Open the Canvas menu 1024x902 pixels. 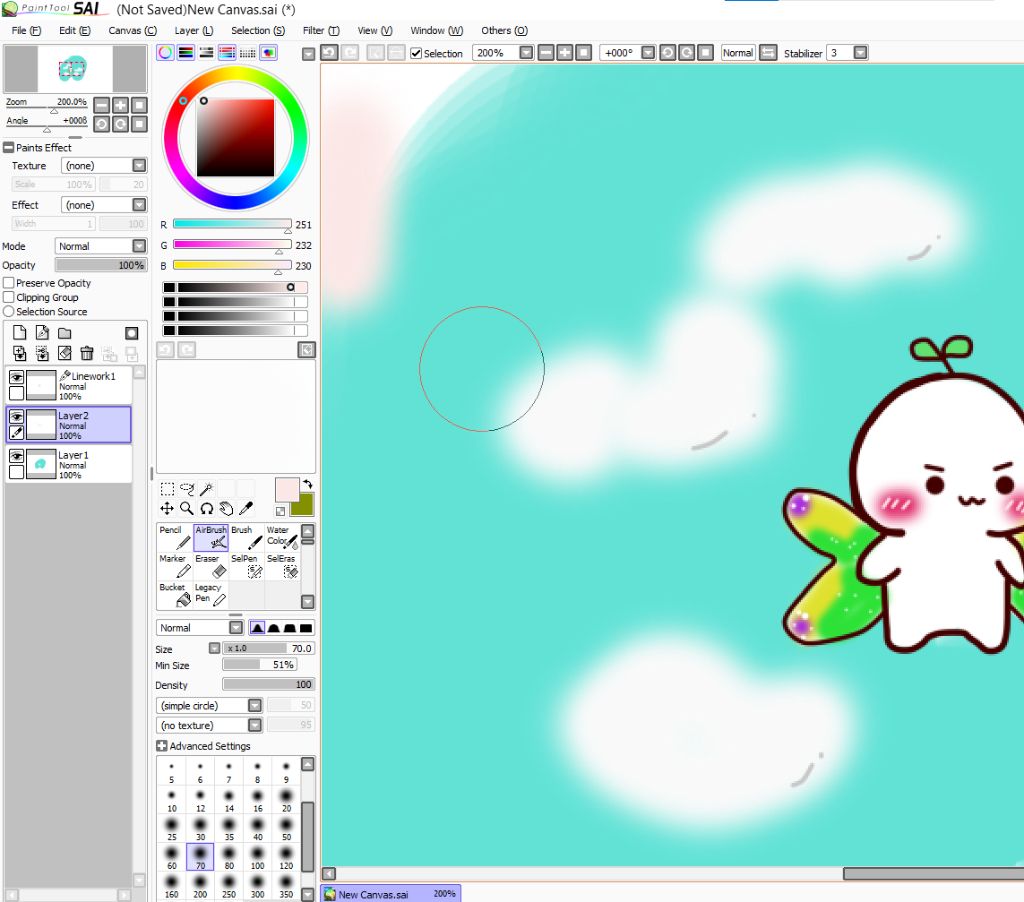[x=133, y=31]
